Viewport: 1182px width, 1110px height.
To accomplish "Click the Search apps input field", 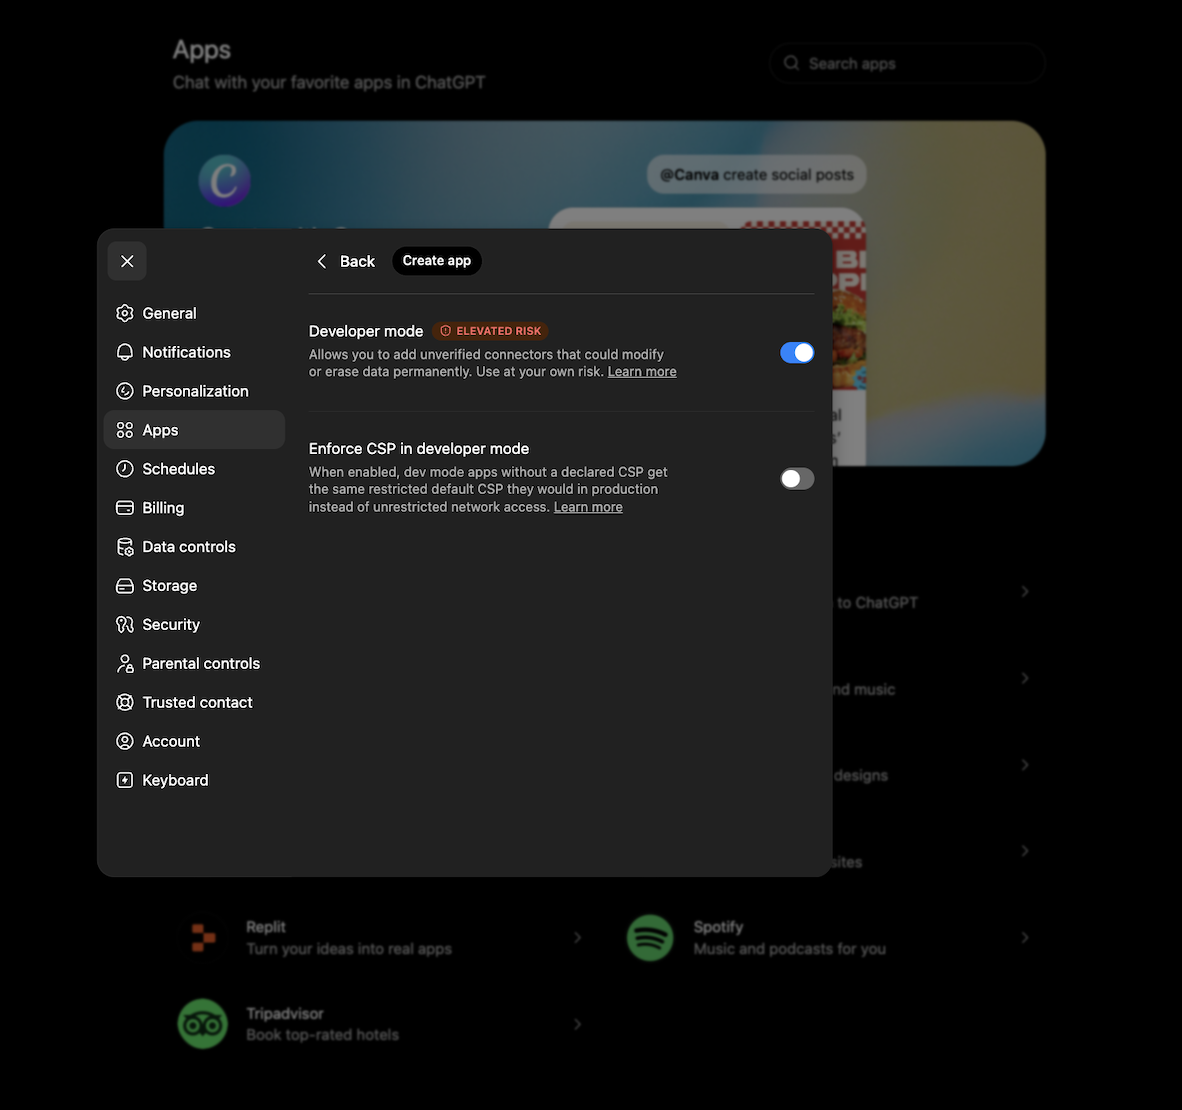I will (908, 63).
